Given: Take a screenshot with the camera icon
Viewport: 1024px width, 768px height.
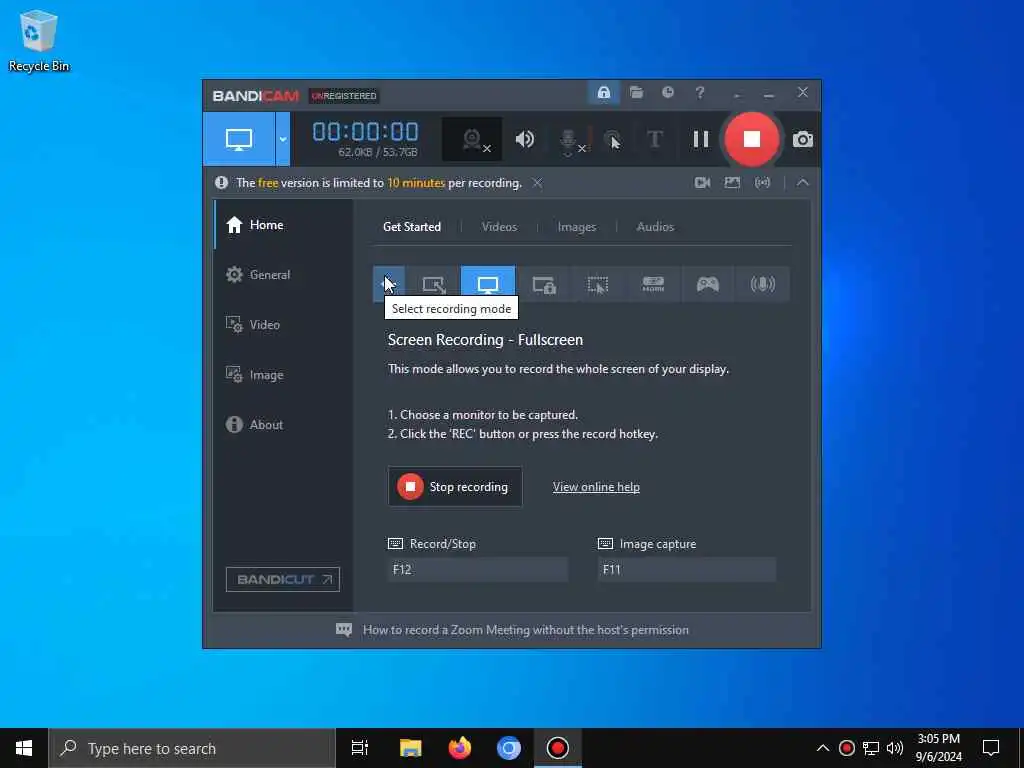Looking at the screenshot, I should point(803,140).
